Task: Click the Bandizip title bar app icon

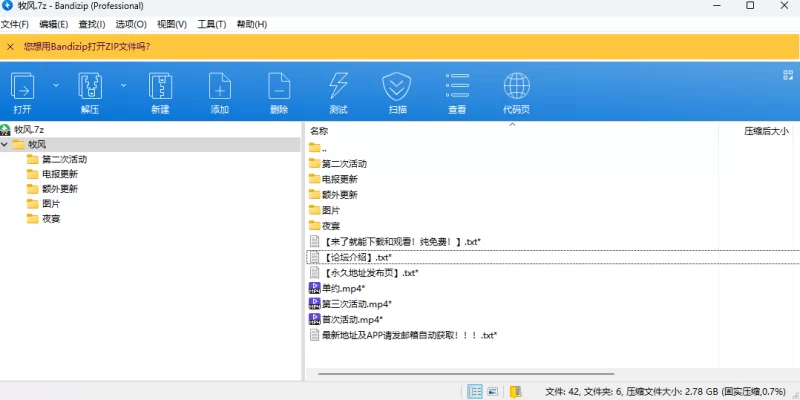Action: click(8, 6)
